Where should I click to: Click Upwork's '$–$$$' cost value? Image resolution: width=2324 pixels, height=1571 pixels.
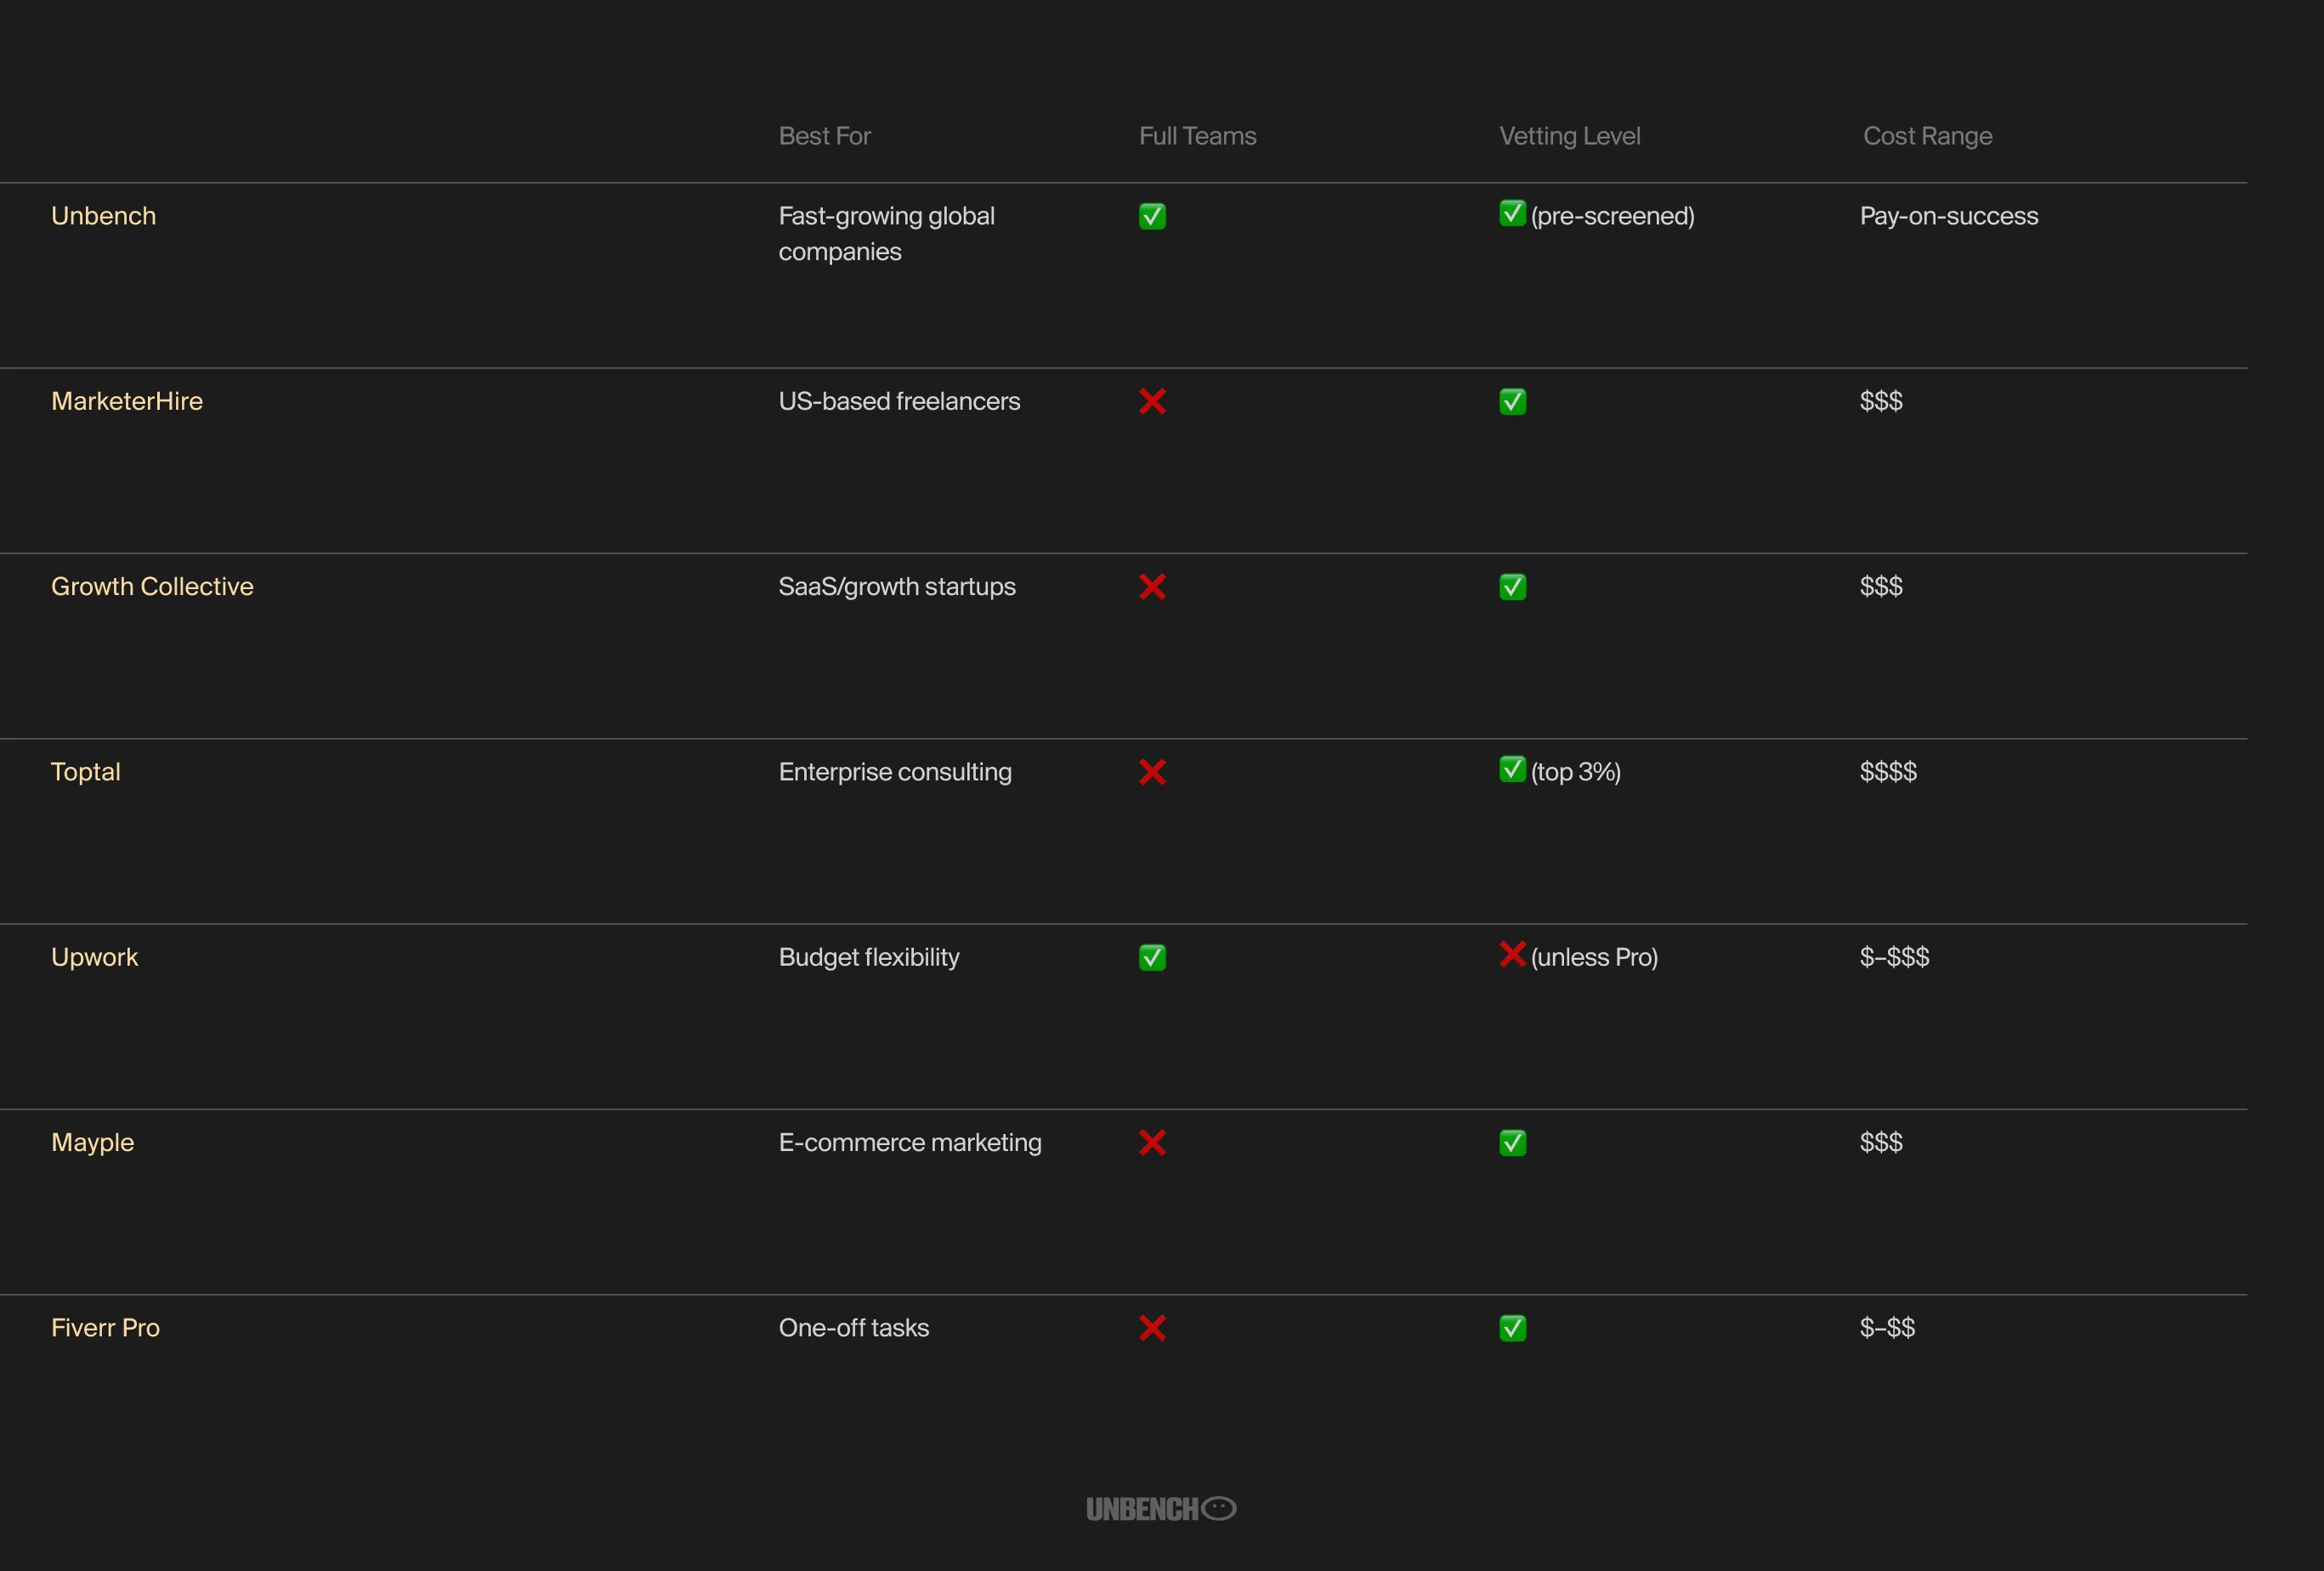tap(1894, 957)
